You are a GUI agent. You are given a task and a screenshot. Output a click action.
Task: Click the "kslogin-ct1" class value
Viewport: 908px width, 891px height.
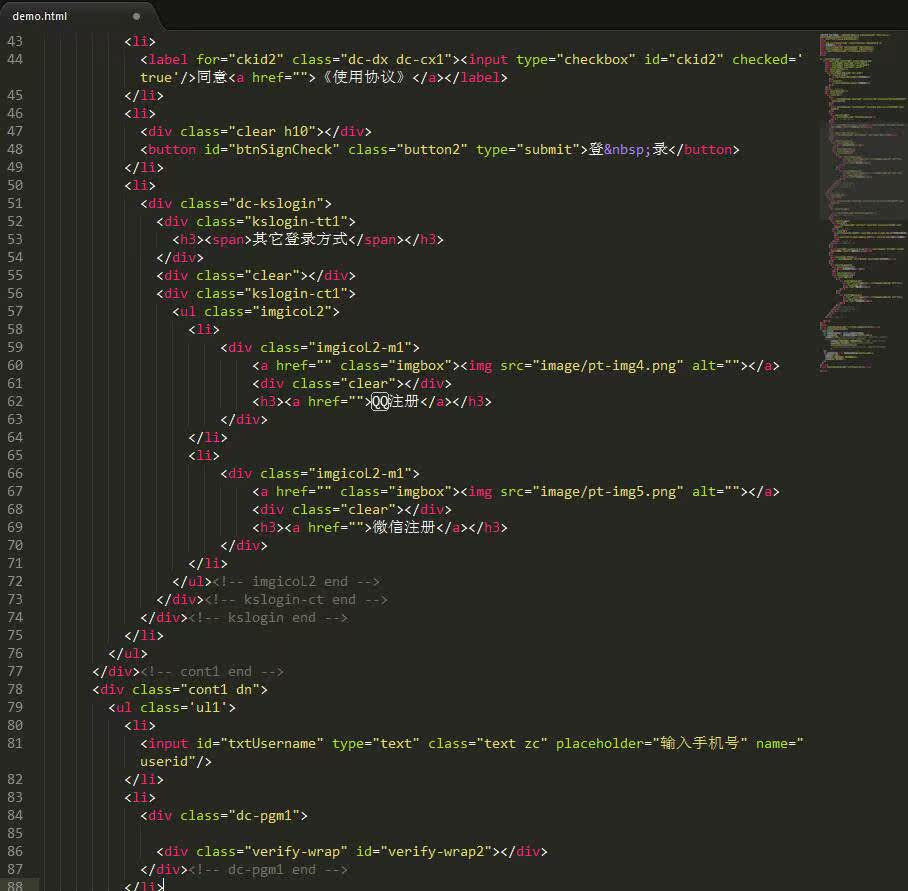tap(296, 294)
